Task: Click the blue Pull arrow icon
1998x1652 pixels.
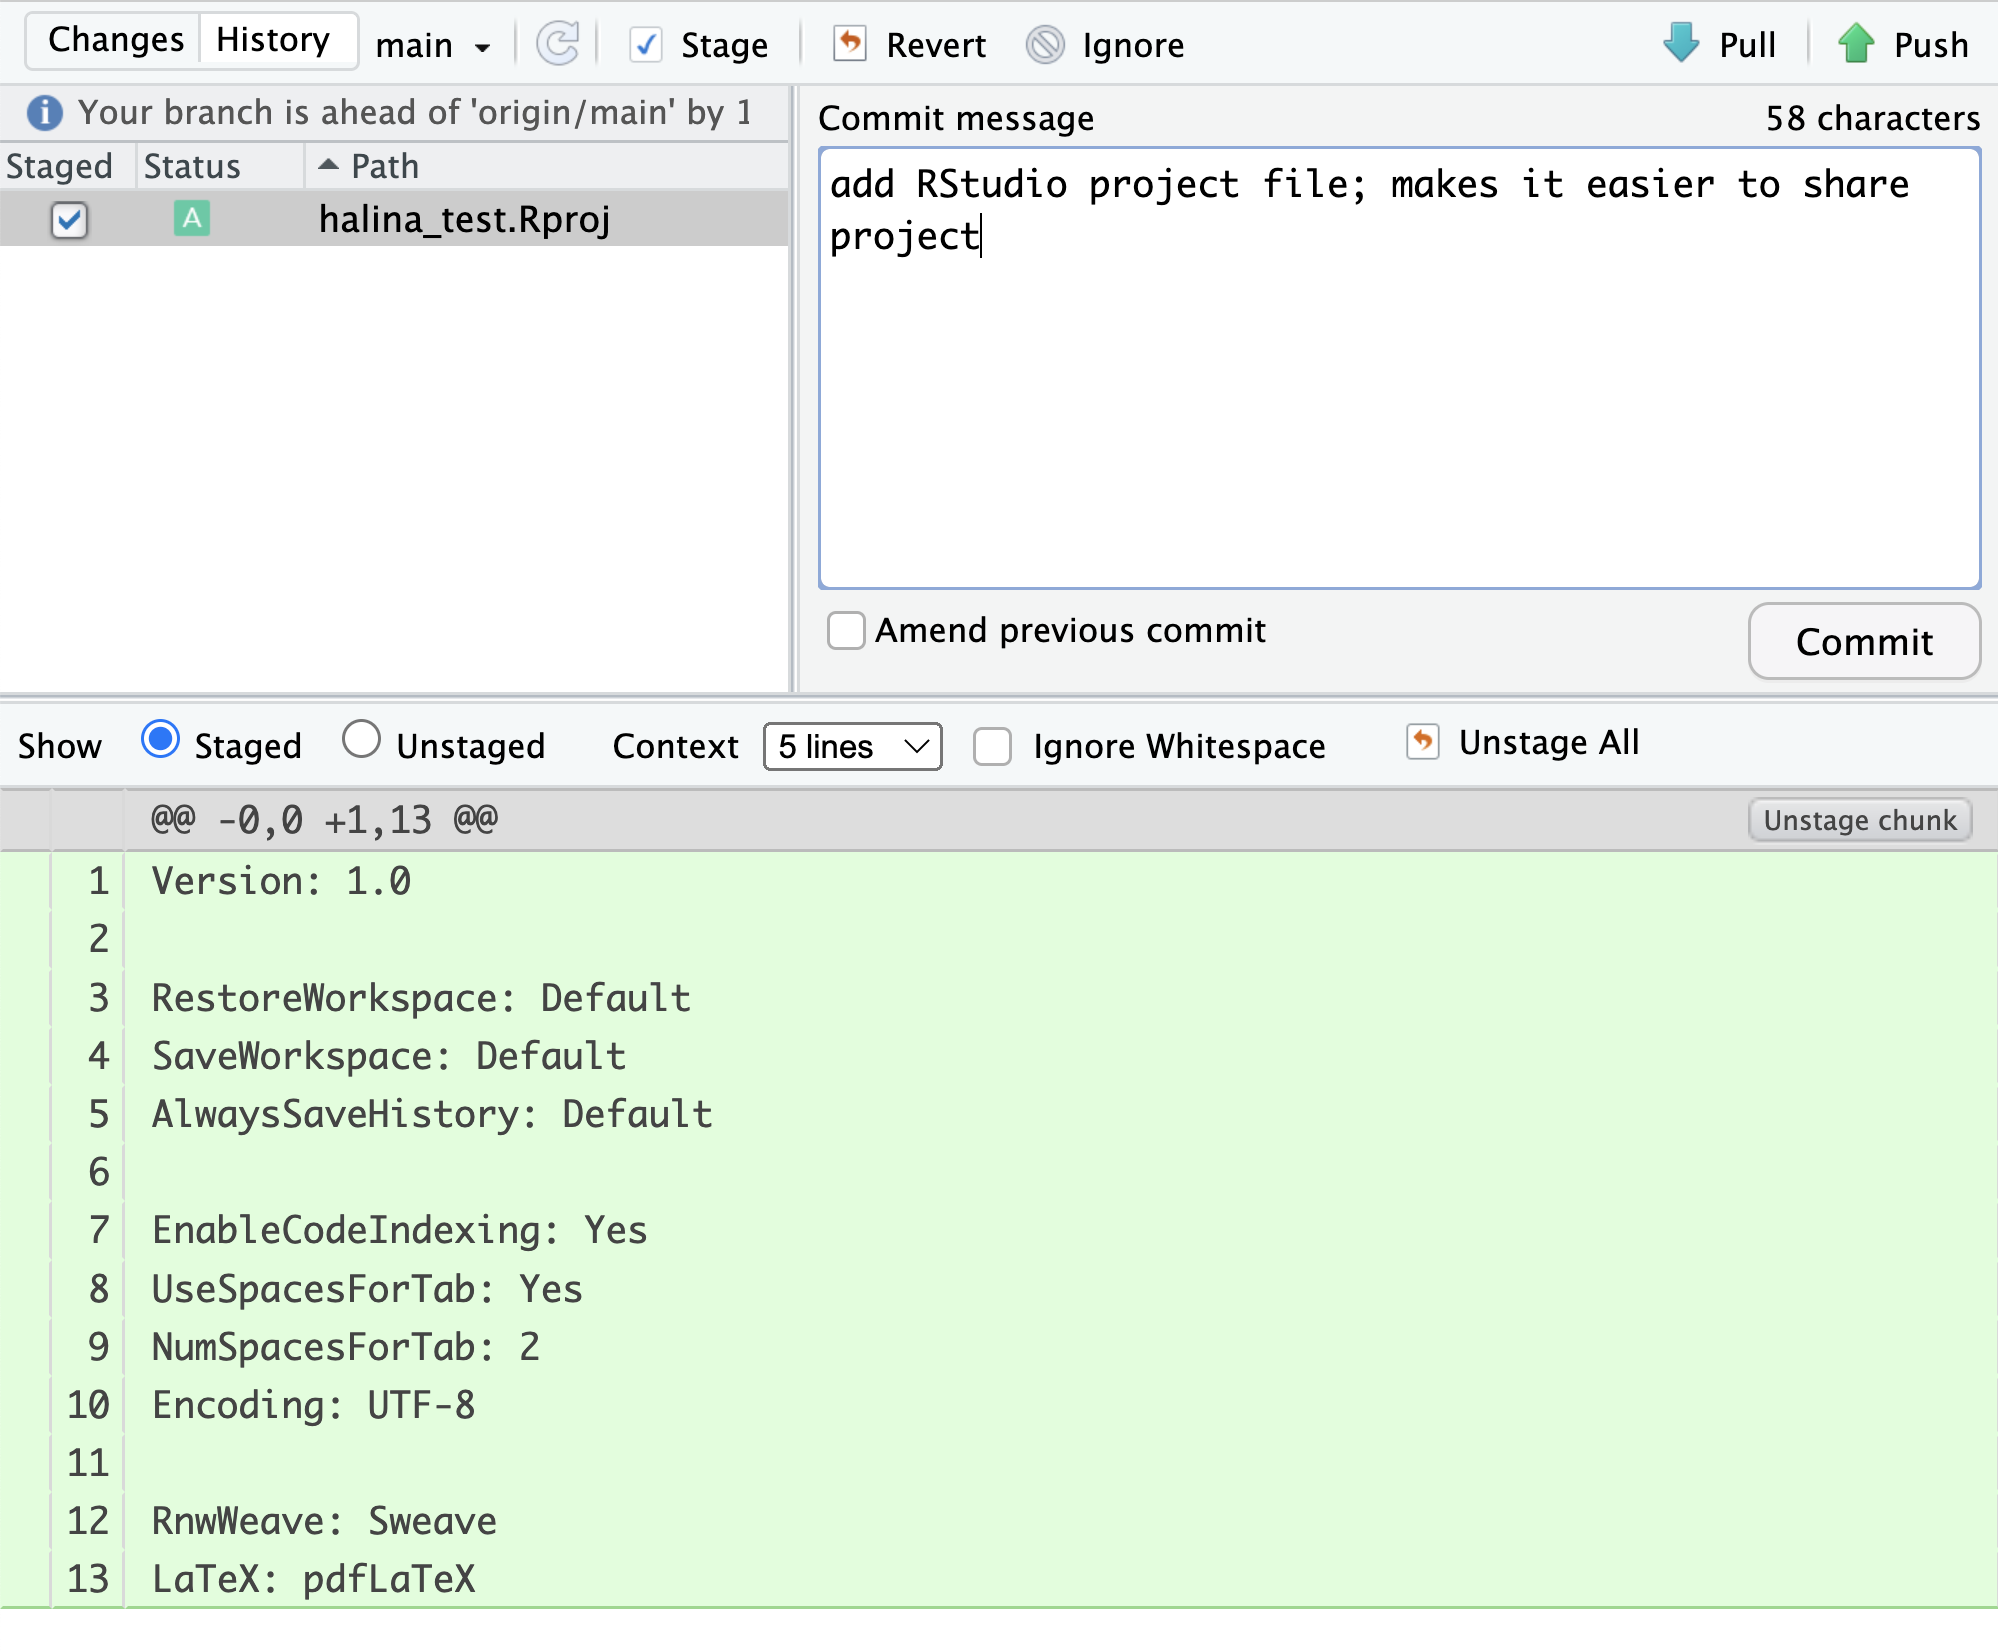Action: [x=1681, y=44]
